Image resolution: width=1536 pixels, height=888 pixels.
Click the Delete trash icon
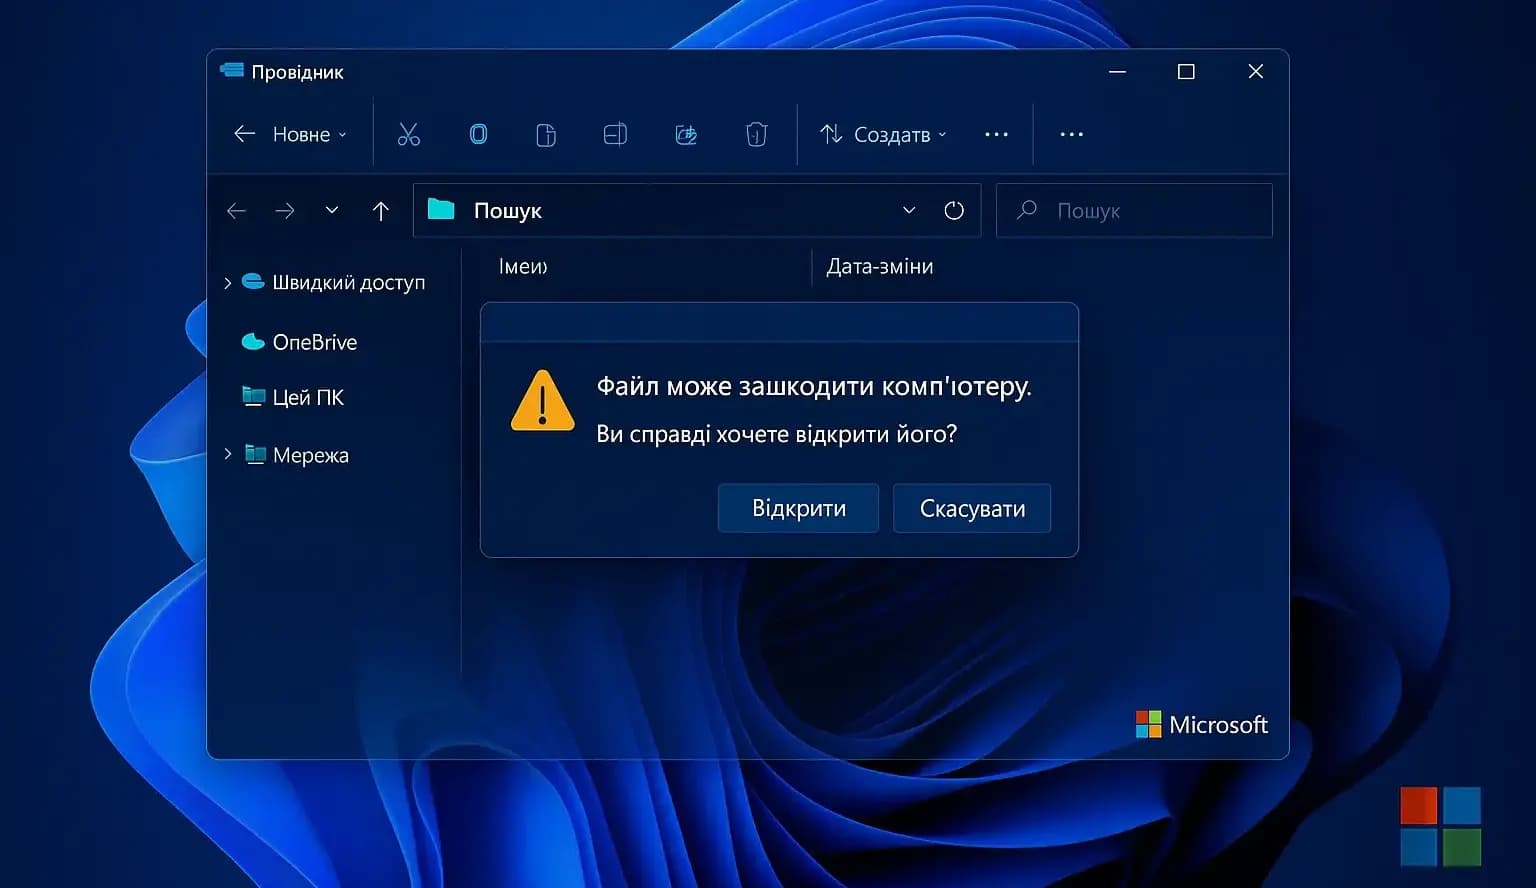756,134
